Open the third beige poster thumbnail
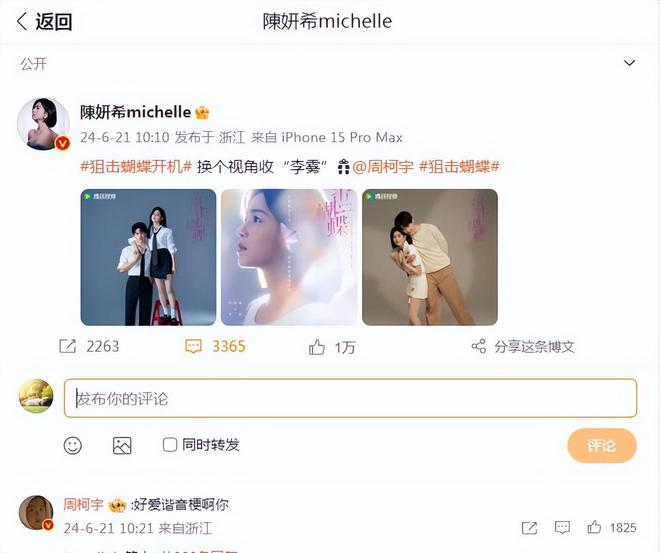The image size is (660, 553). tap(430, 257)
